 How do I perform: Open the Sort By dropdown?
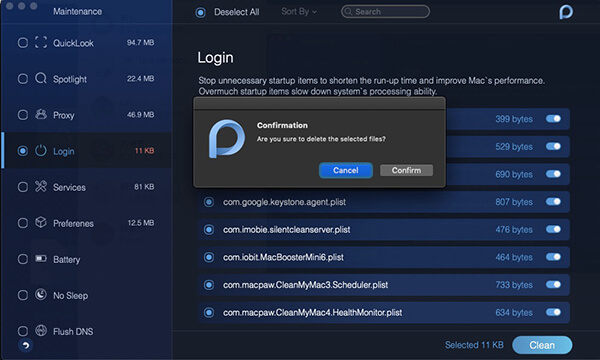(299, 11)
